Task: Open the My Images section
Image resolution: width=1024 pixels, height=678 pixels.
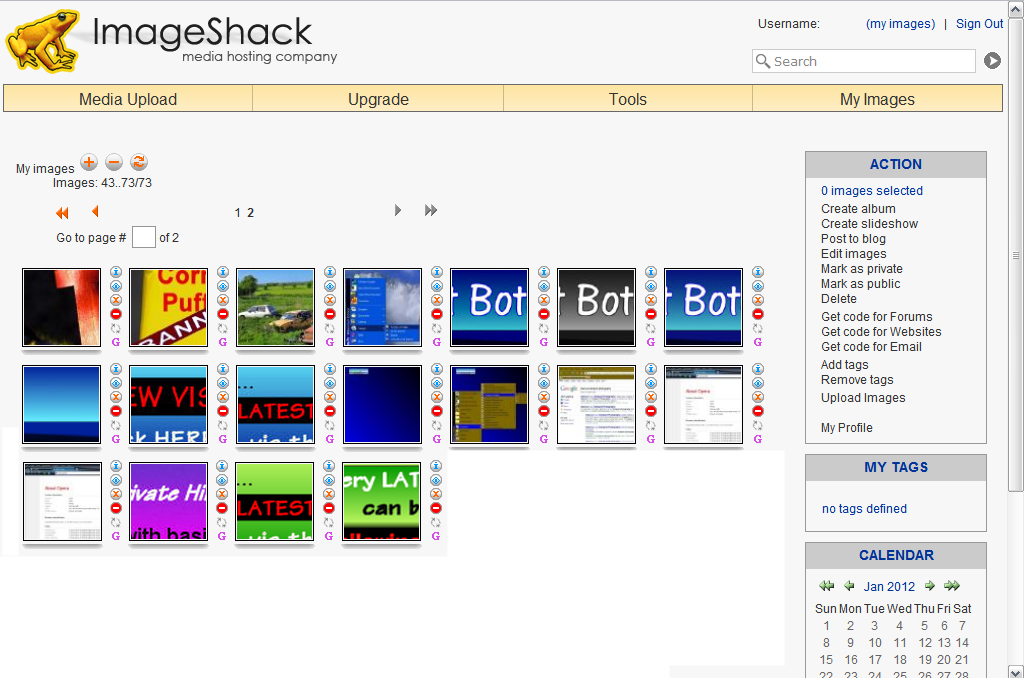Action: pyautogui.click(x=877, y=98)
